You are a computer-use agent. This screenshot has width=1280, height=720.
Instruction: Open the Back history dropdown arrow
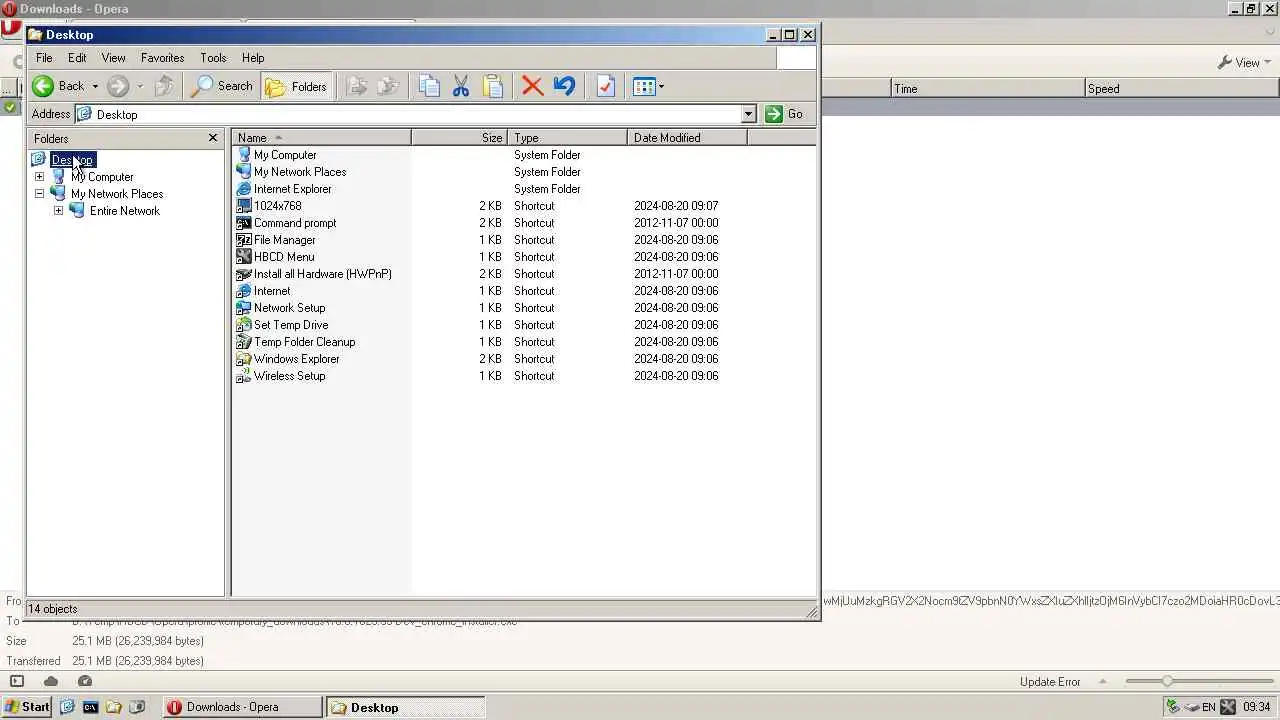pos(95,86)
